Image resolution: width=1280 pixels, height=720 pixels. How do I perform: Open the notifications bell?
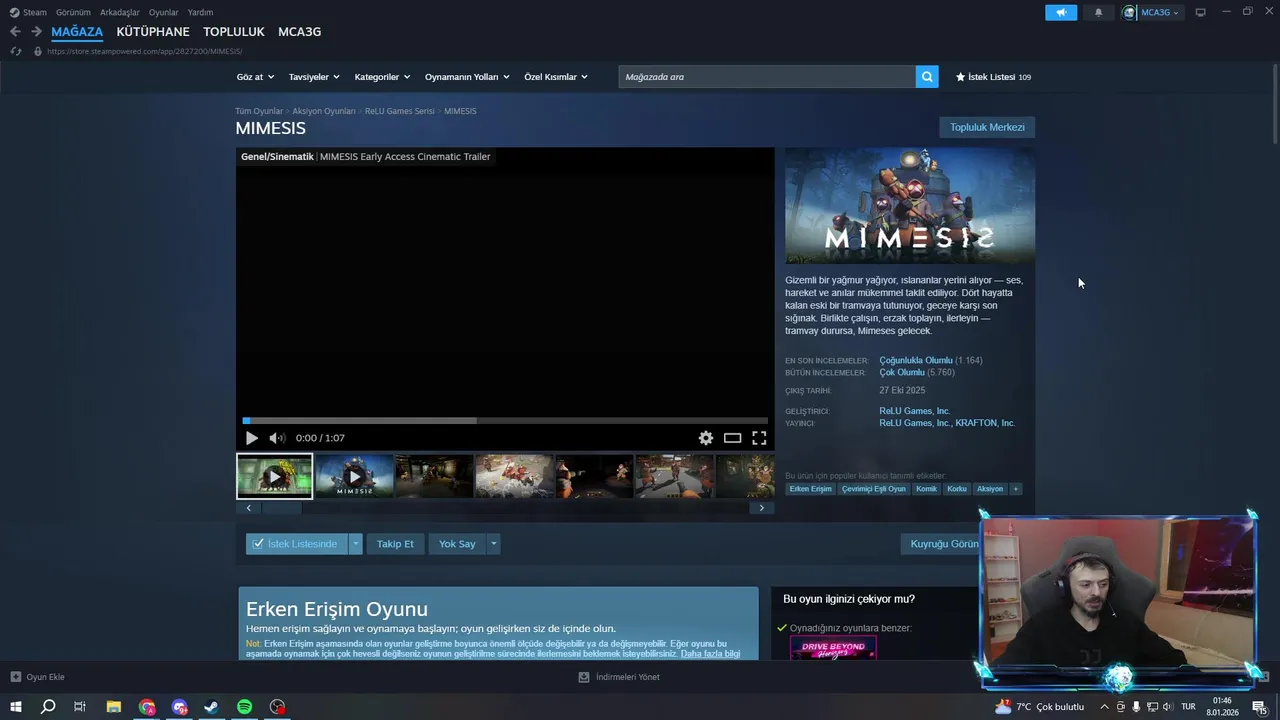coord(1099,12)
